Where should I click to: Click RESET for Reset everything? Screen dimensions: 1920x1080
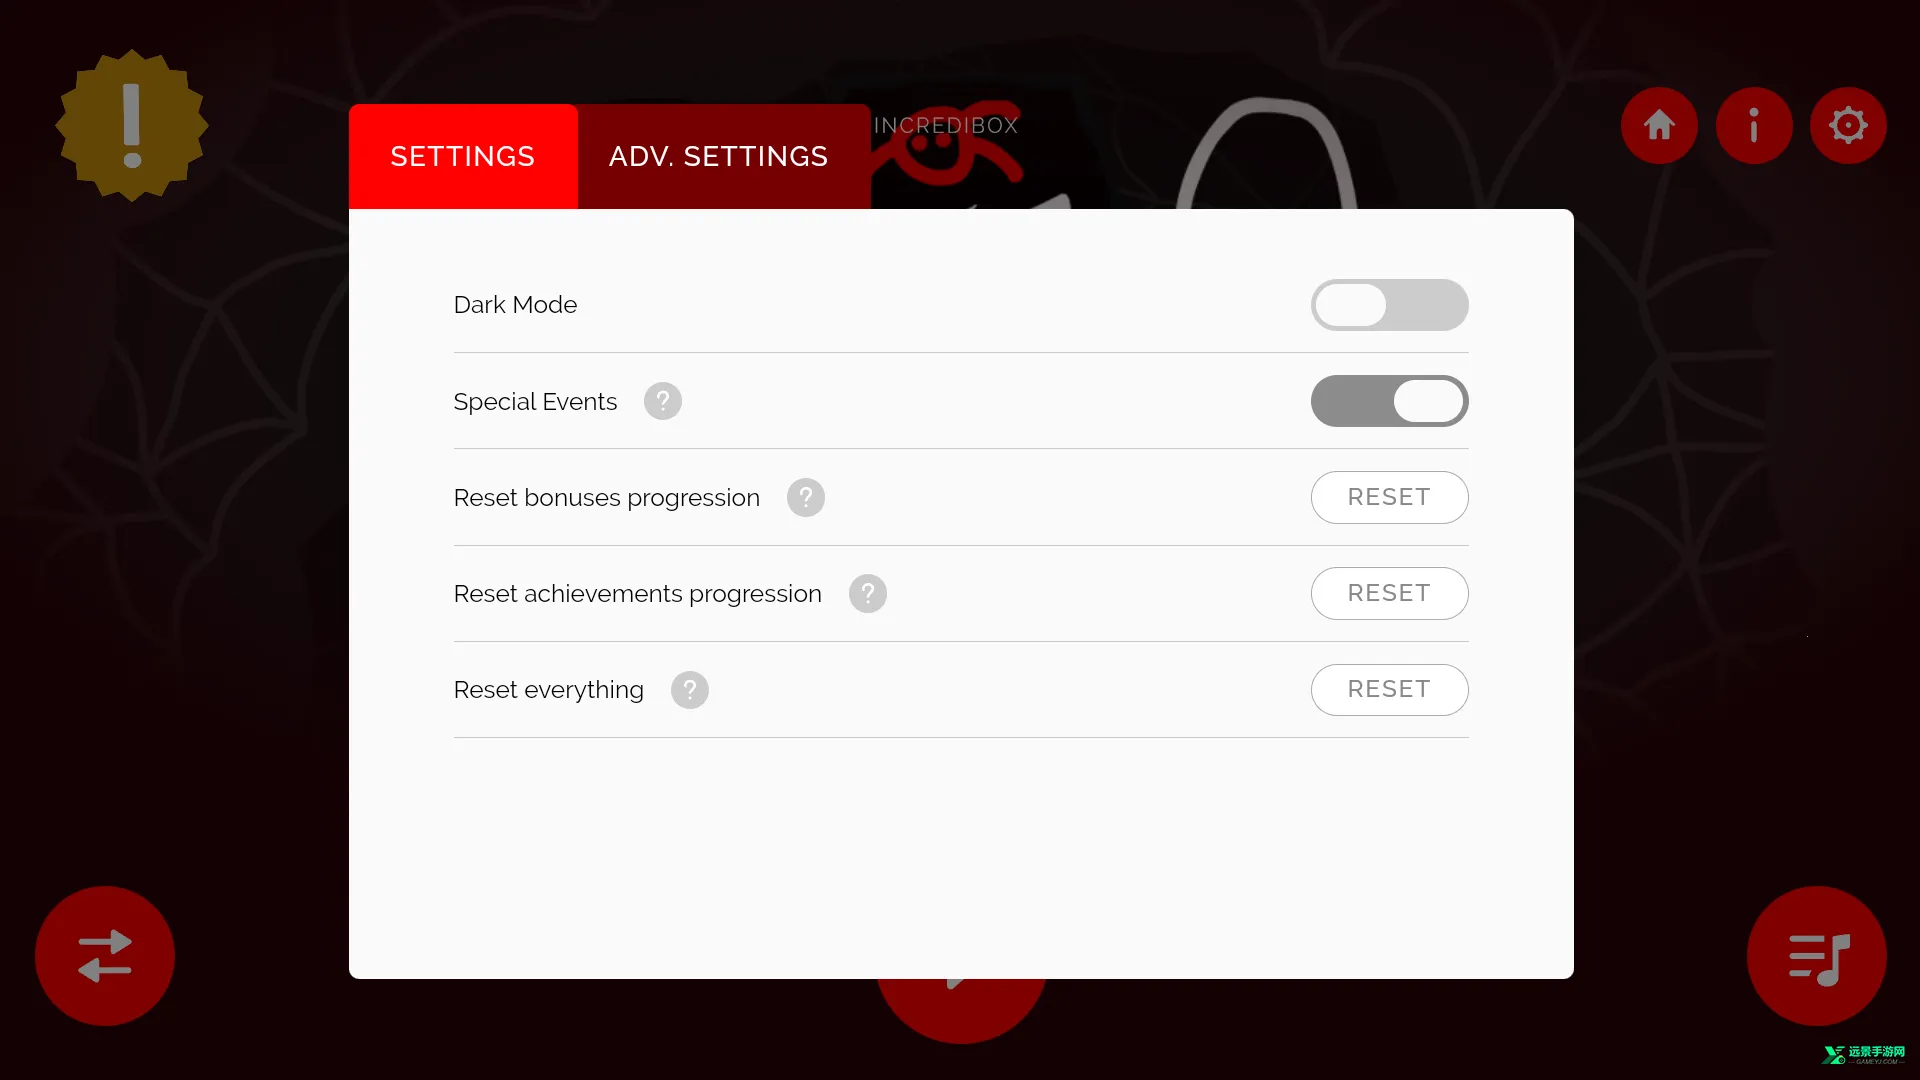tap(1390, 690)
